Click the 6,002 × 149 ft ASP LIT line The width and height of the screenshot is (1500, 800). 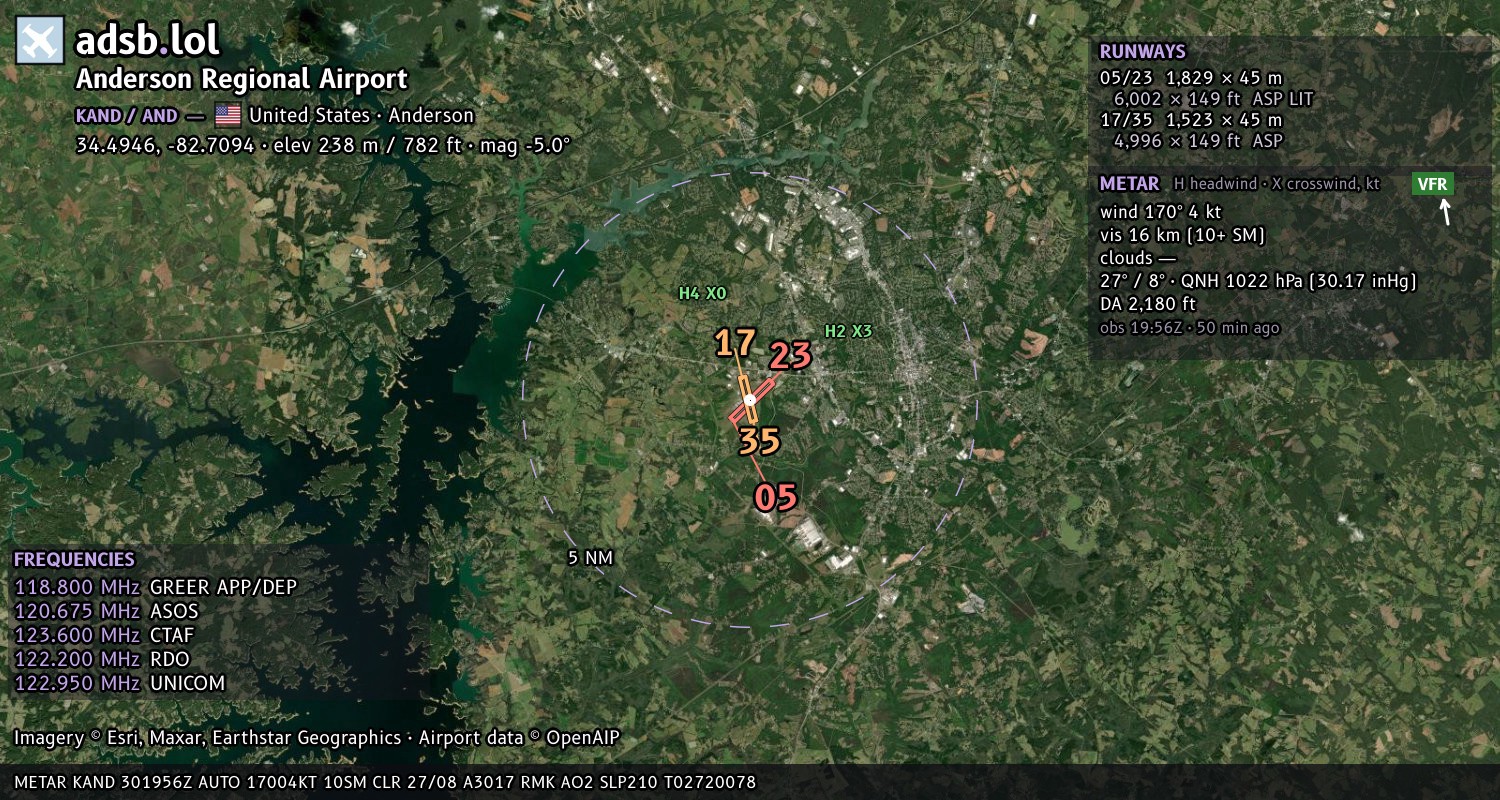[x=1213, y=99]
